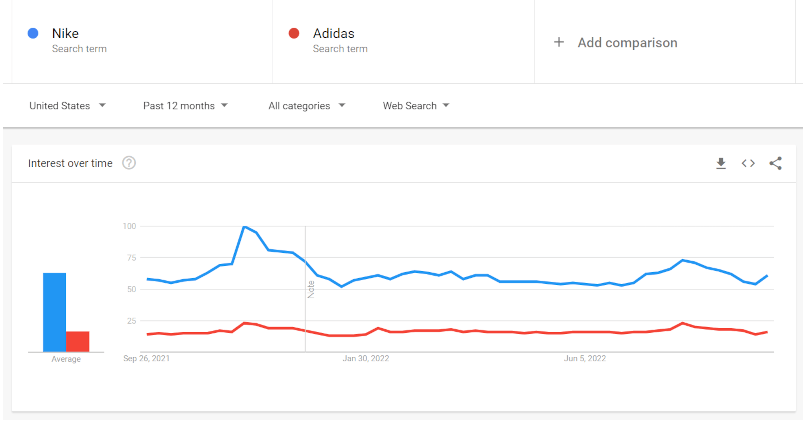
Task: Click the Jan 30, 2022 axis label
Action: [x=365, y=358]
